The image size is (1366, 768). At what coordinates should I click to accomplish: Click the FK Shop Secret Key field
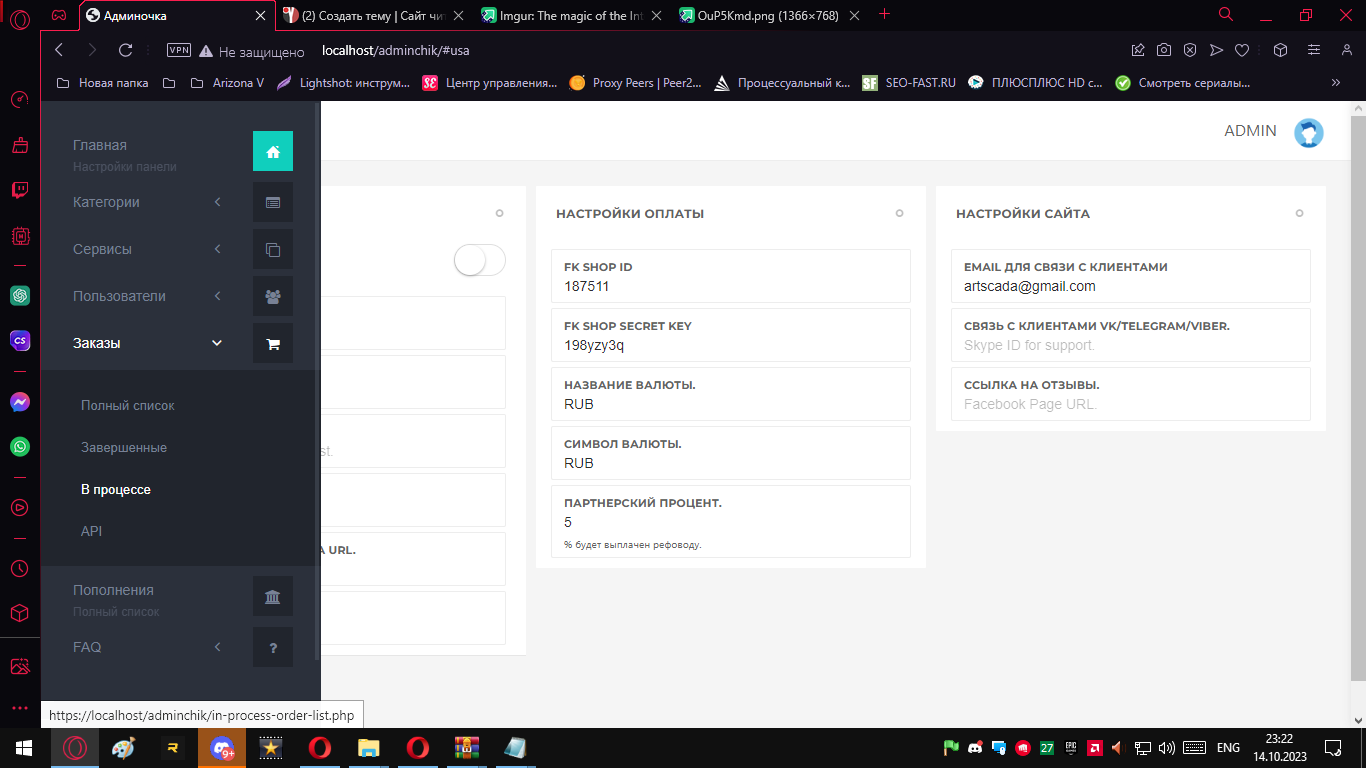point(731,335)
